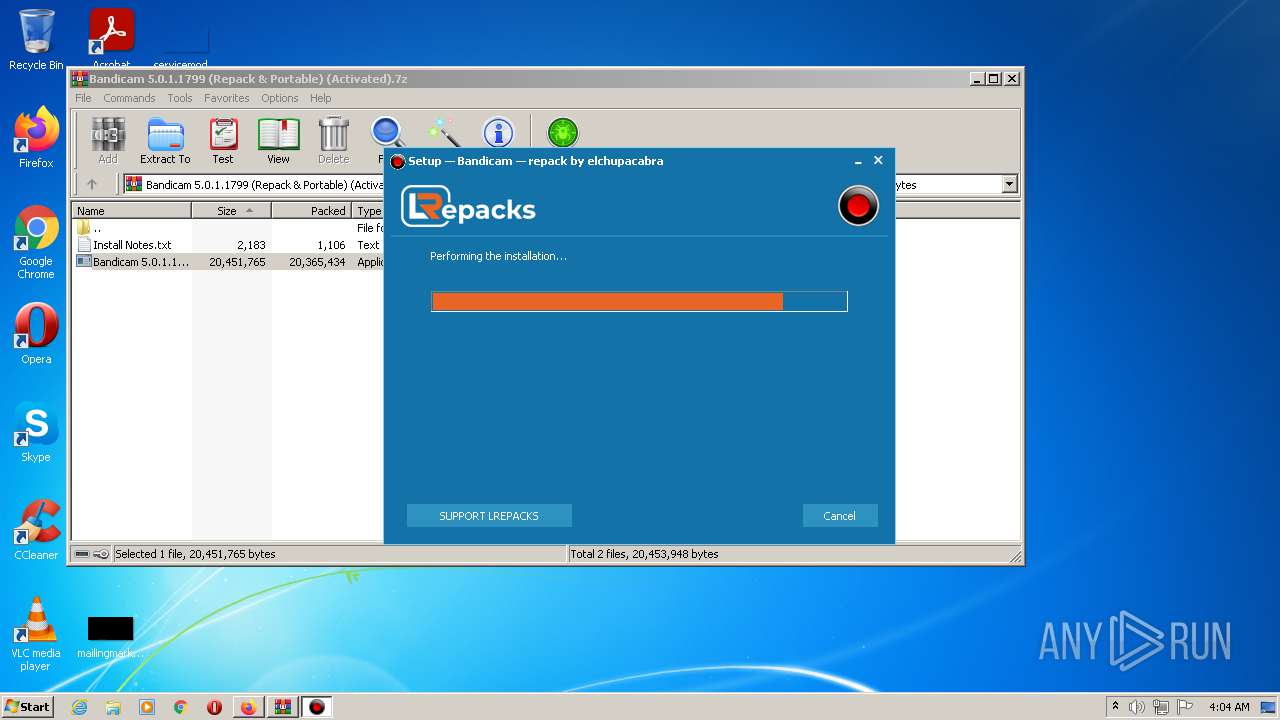
Task: Click the media player taskbar icon
Action: [x=147, y=707]
